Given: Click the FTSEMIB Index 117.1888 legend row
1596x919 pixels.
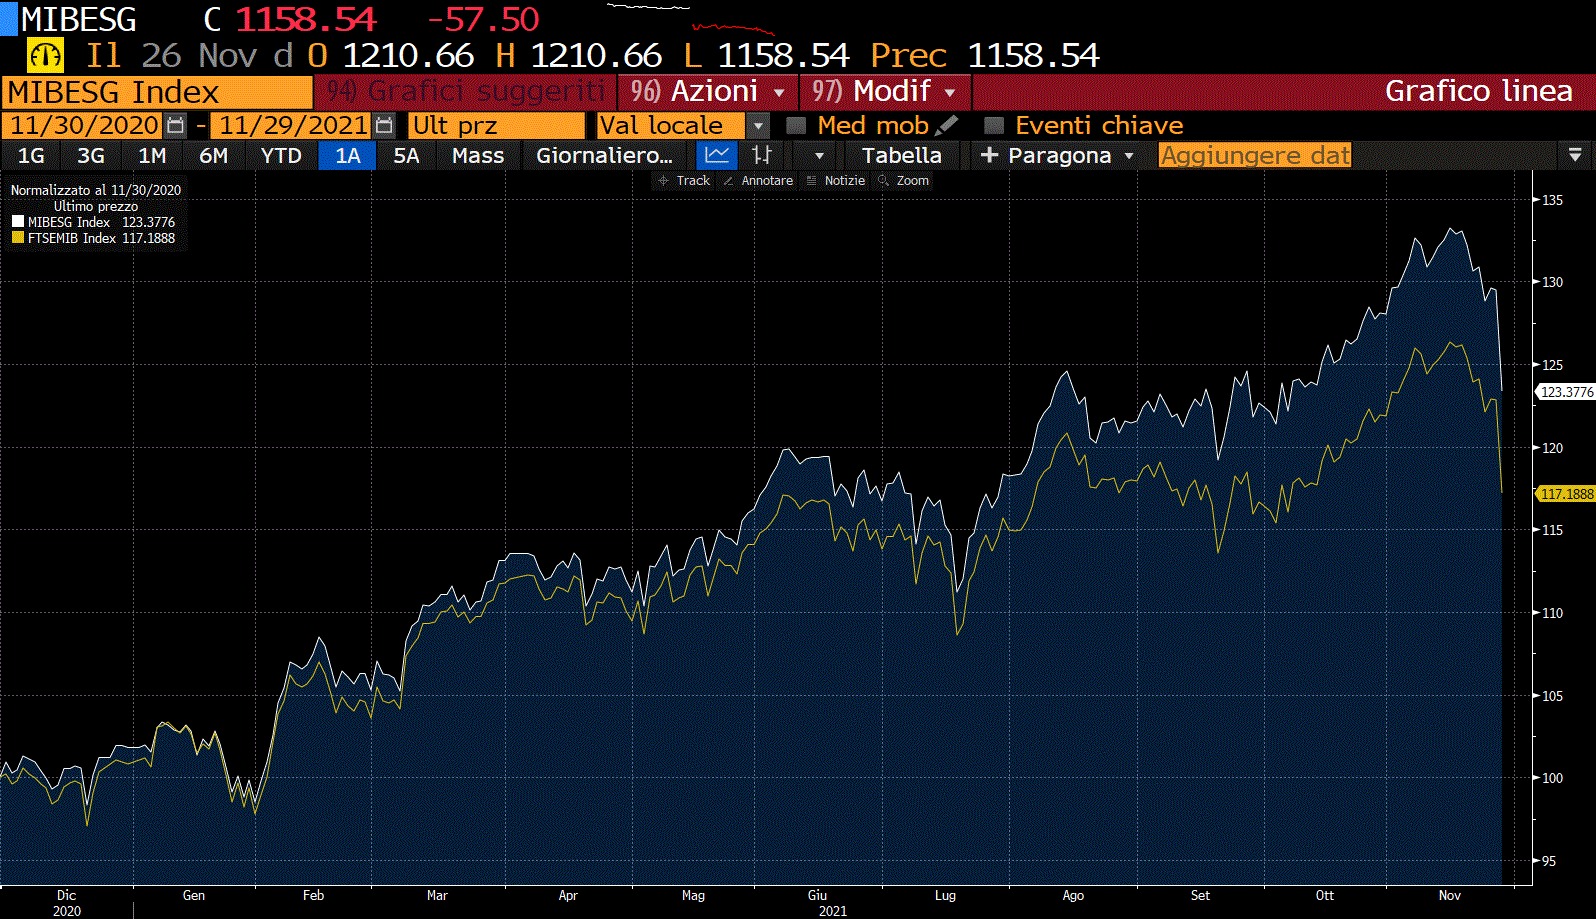Looking at the screenshot, I should point(94,238).
